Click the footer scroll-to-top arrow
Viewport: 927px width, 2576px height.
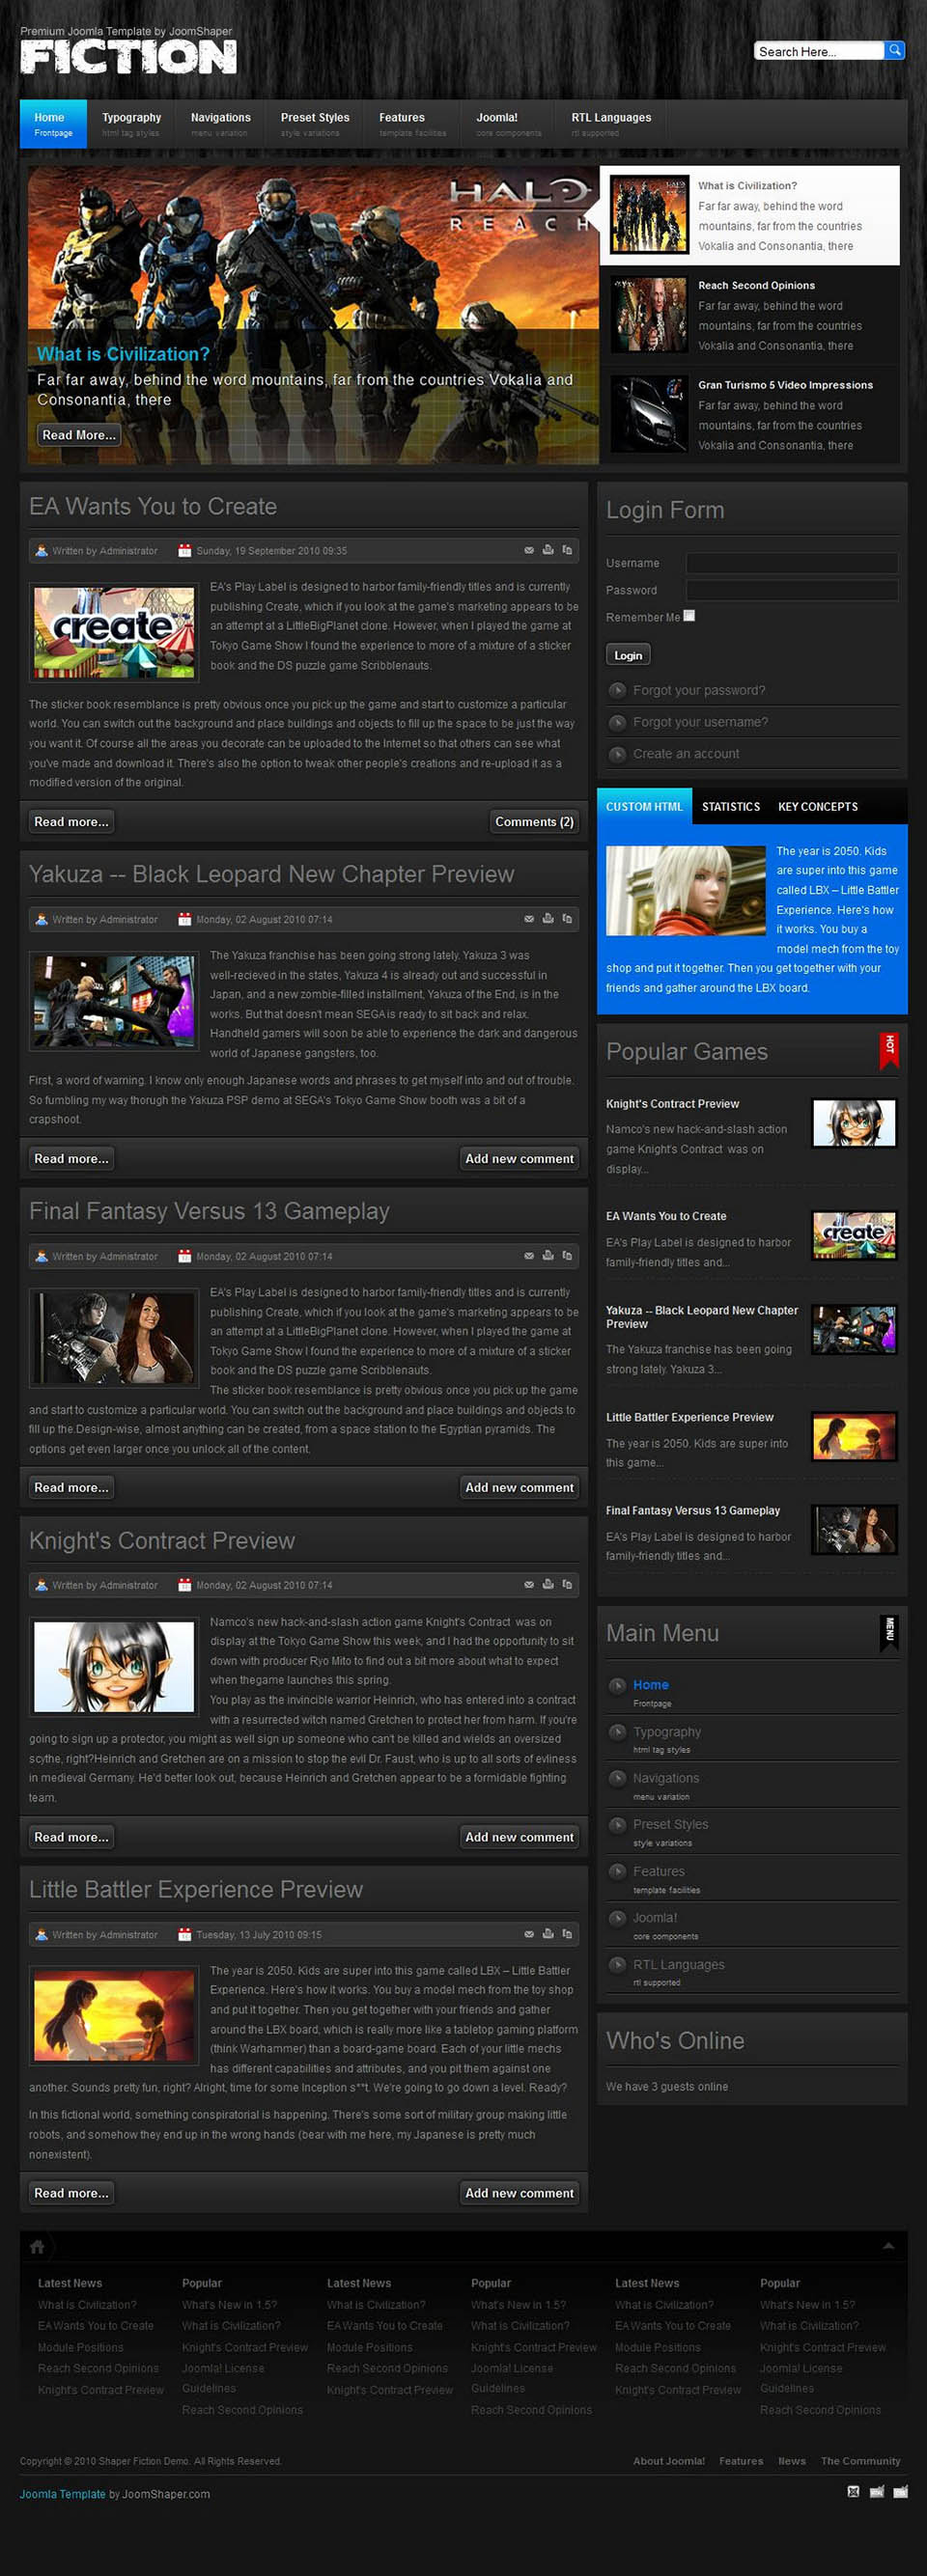click(x=888, y=2246)
